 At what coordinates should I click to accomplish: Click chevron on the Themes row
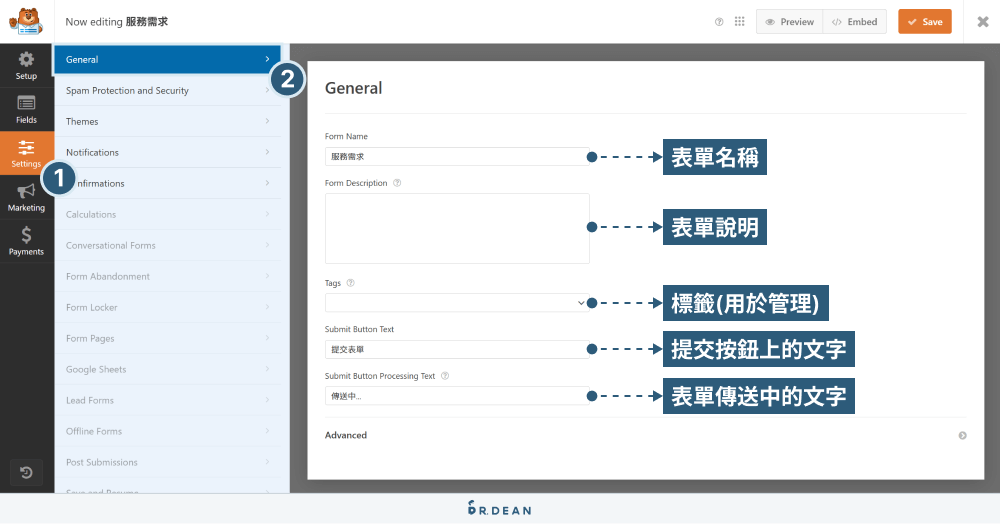point(267,121)
